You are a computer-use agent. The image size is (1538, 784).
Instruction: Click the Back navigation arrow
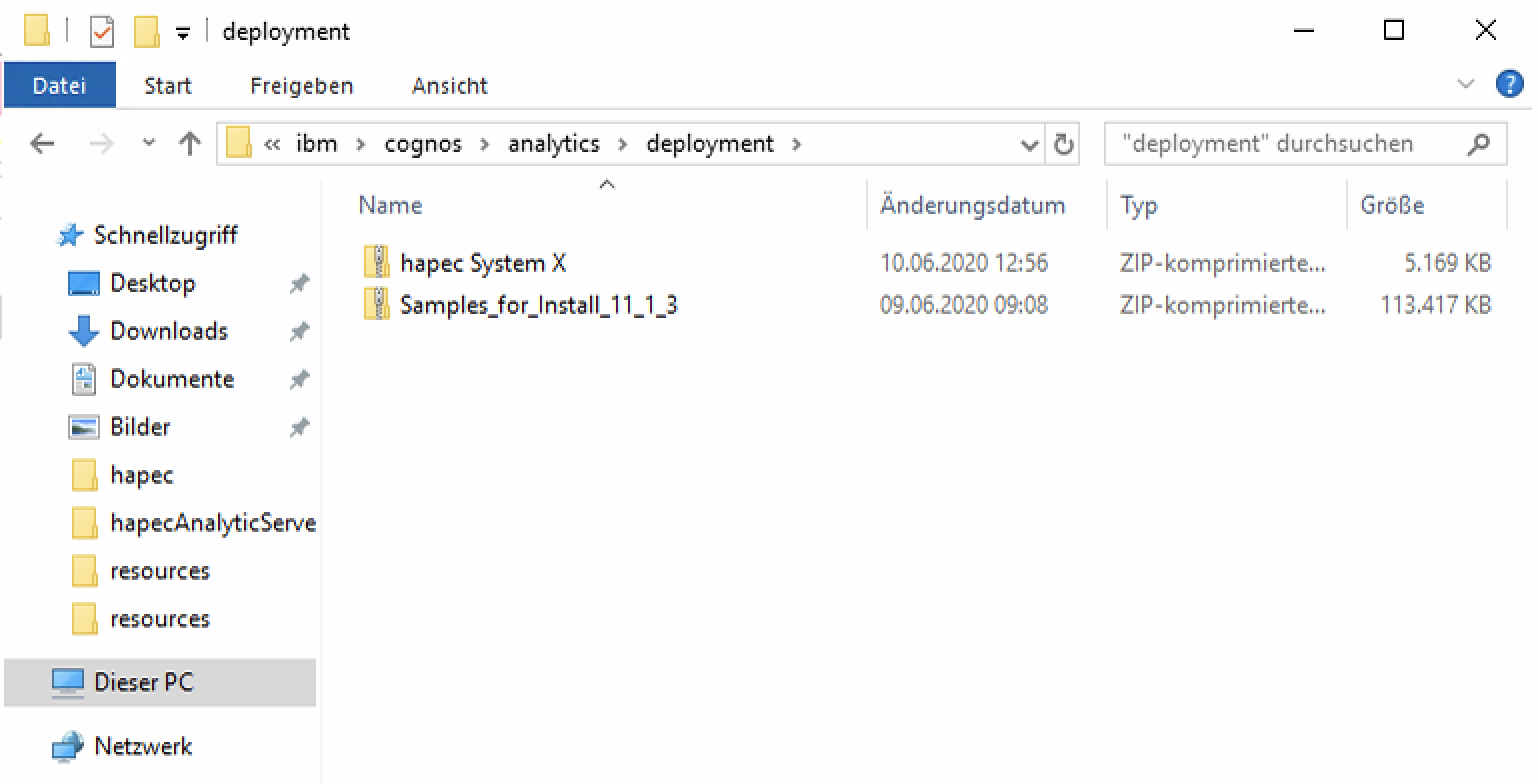42,144
